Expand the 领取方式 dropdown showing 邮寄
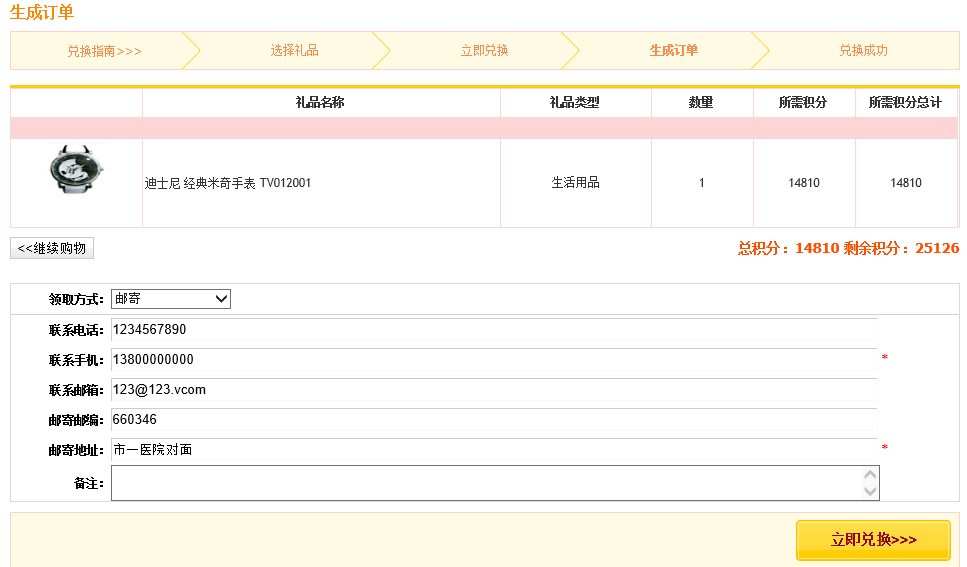 coord(171,299)
